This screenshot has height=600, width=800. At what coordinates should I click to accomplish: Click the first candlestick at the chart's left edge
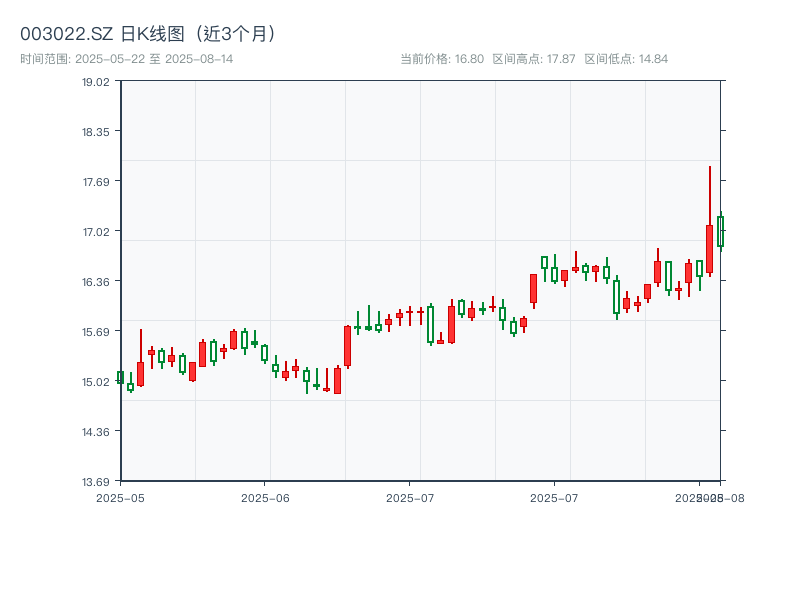coord(120,377)
